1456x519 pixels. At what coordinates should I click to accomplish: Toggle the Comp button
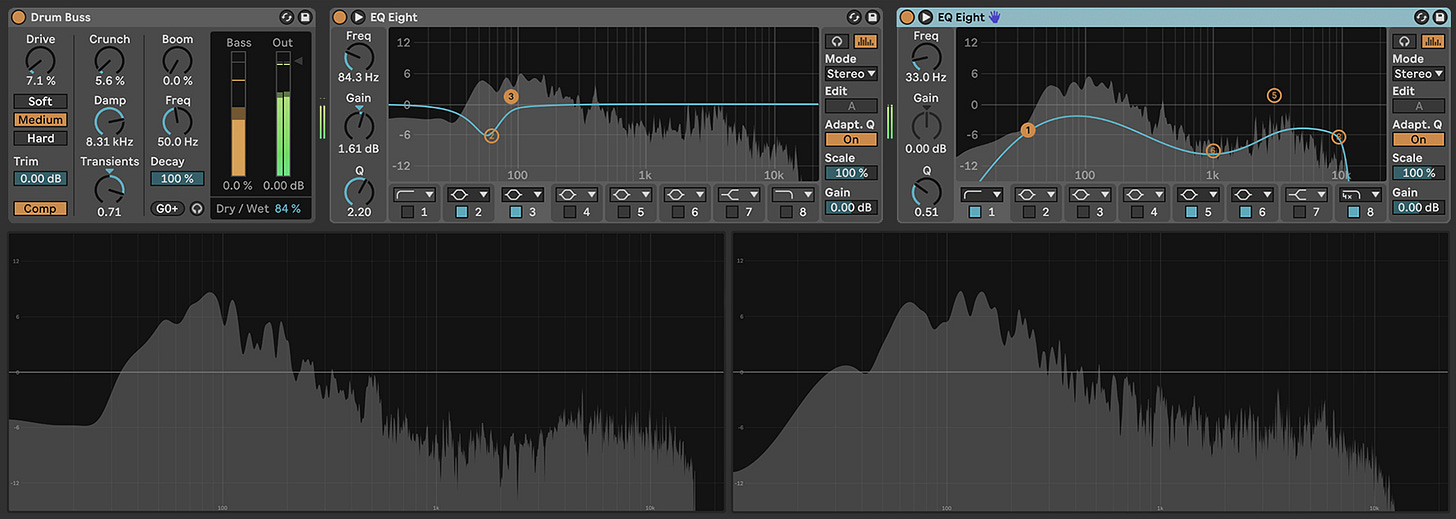point(41,208)
